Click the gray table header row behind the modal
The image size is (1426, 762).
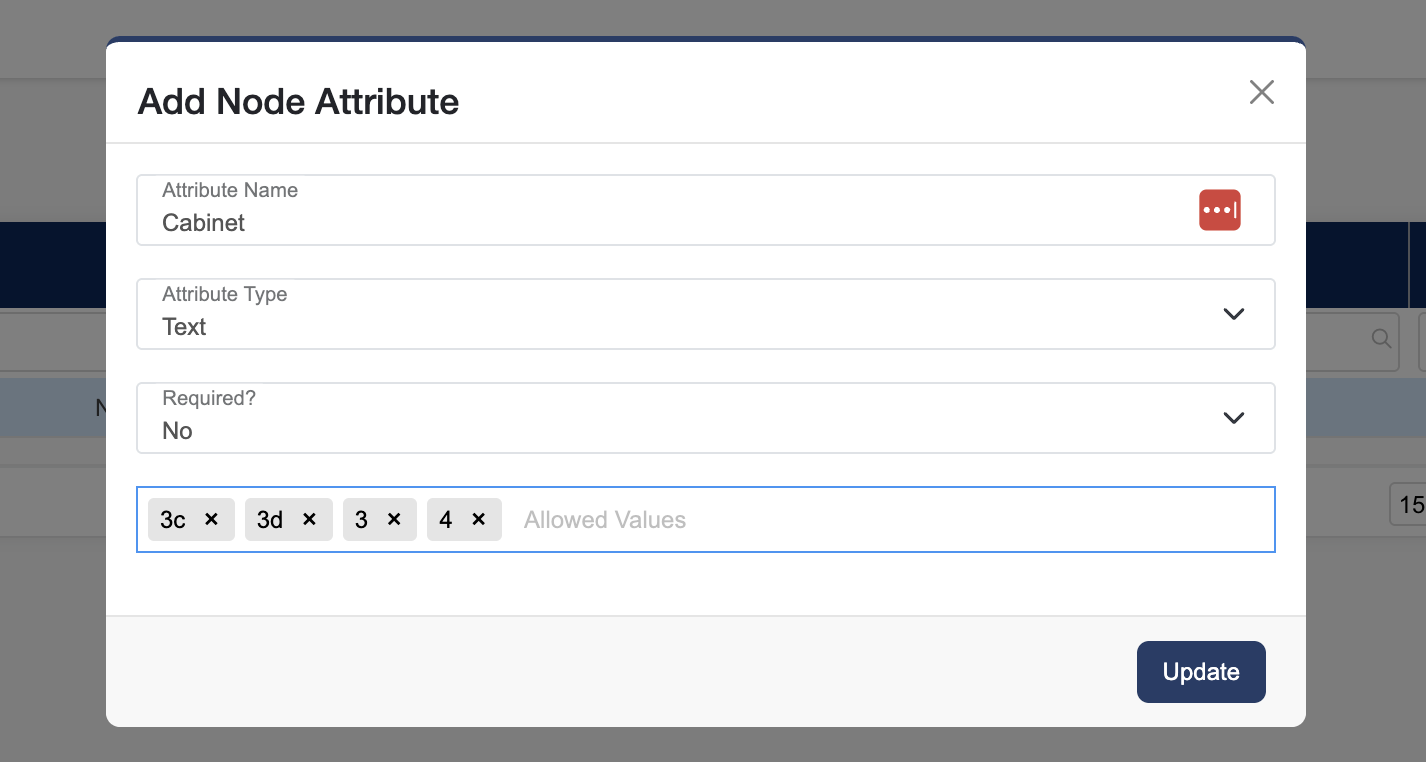point(50,407)
